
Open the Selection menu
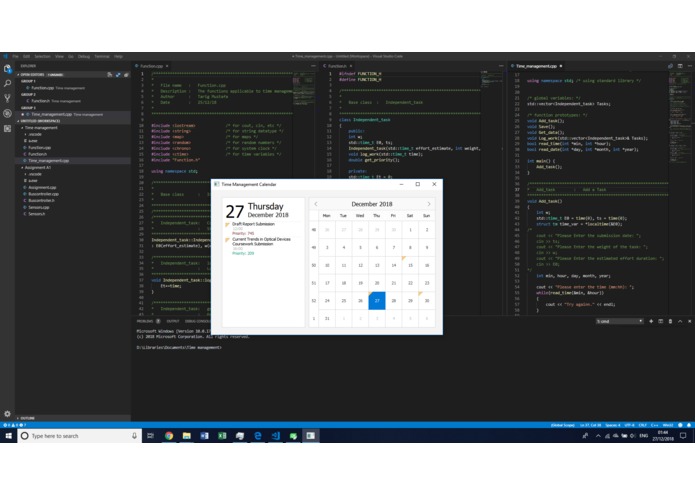pos(42,56)
